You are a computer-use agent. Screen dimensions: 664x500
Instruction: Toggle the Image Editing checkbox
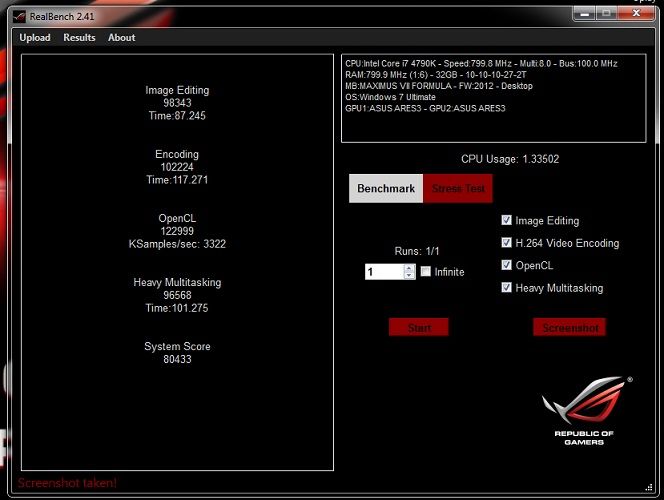[506, 220]
